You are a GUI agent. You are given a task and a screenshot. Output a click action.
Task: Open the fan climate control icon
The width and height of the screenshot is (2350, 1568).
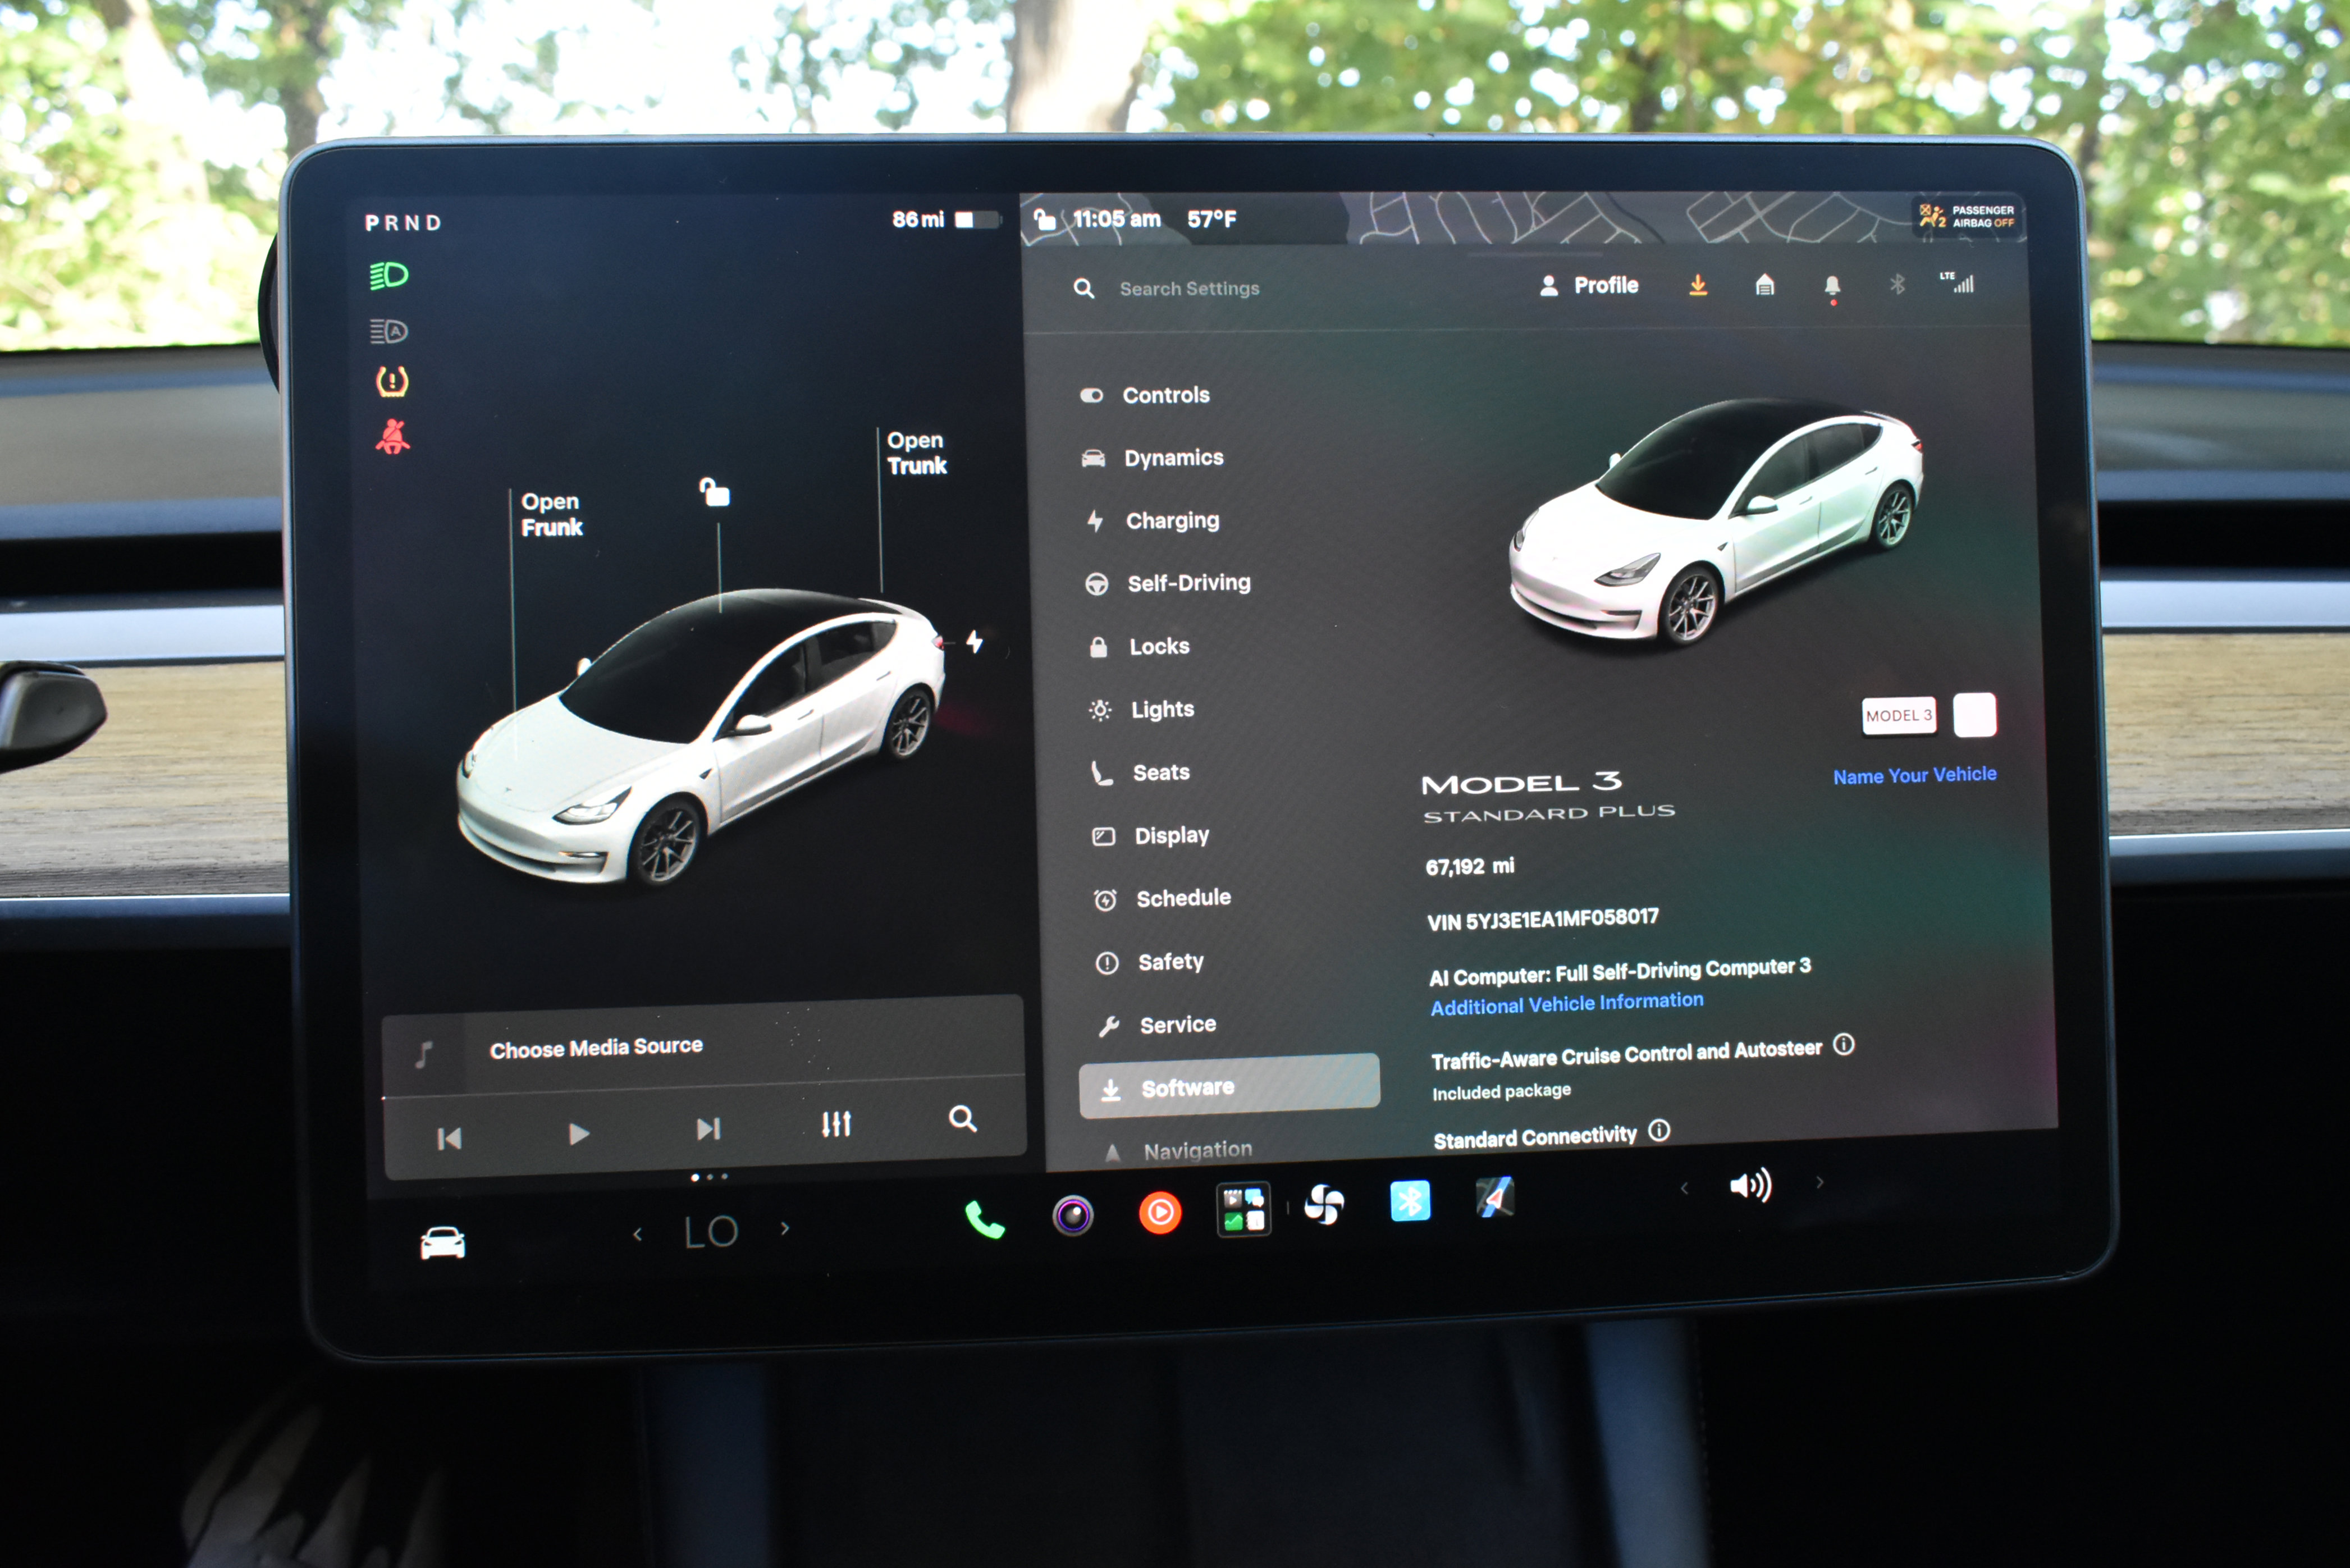click(1325, 1204)
